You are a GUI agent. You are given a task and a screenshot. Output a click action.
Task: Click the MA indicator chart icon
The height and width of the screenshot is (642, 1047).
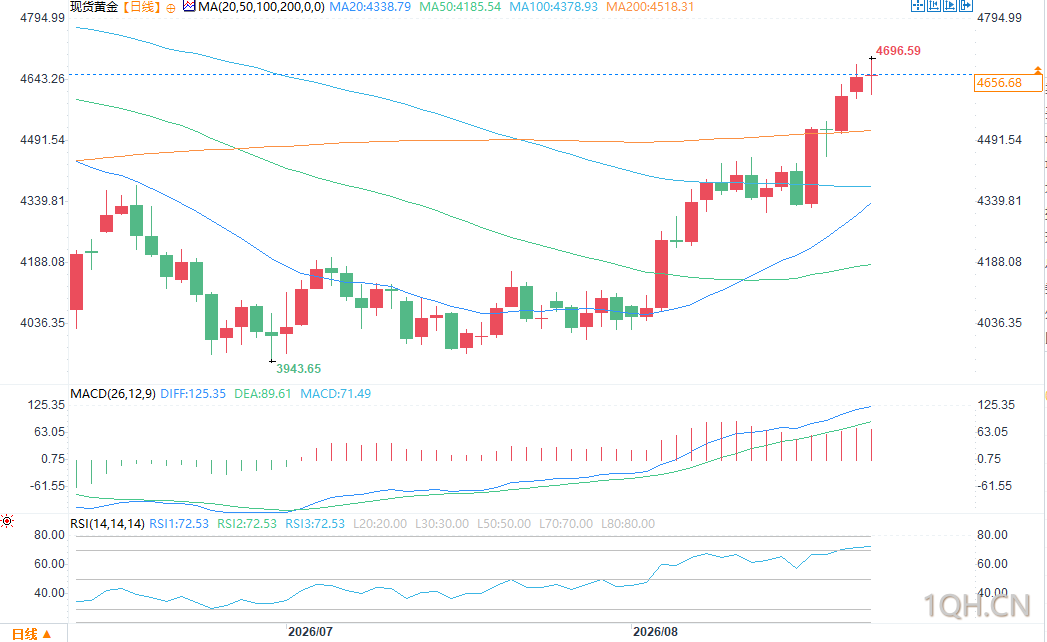[x=189, y=7]
